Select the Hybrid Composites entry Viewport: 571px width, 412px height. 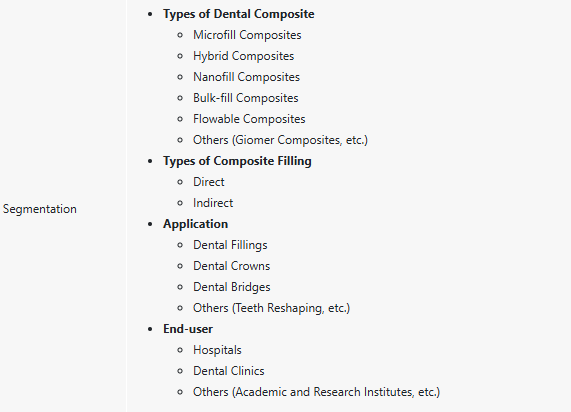coord(244,56)
